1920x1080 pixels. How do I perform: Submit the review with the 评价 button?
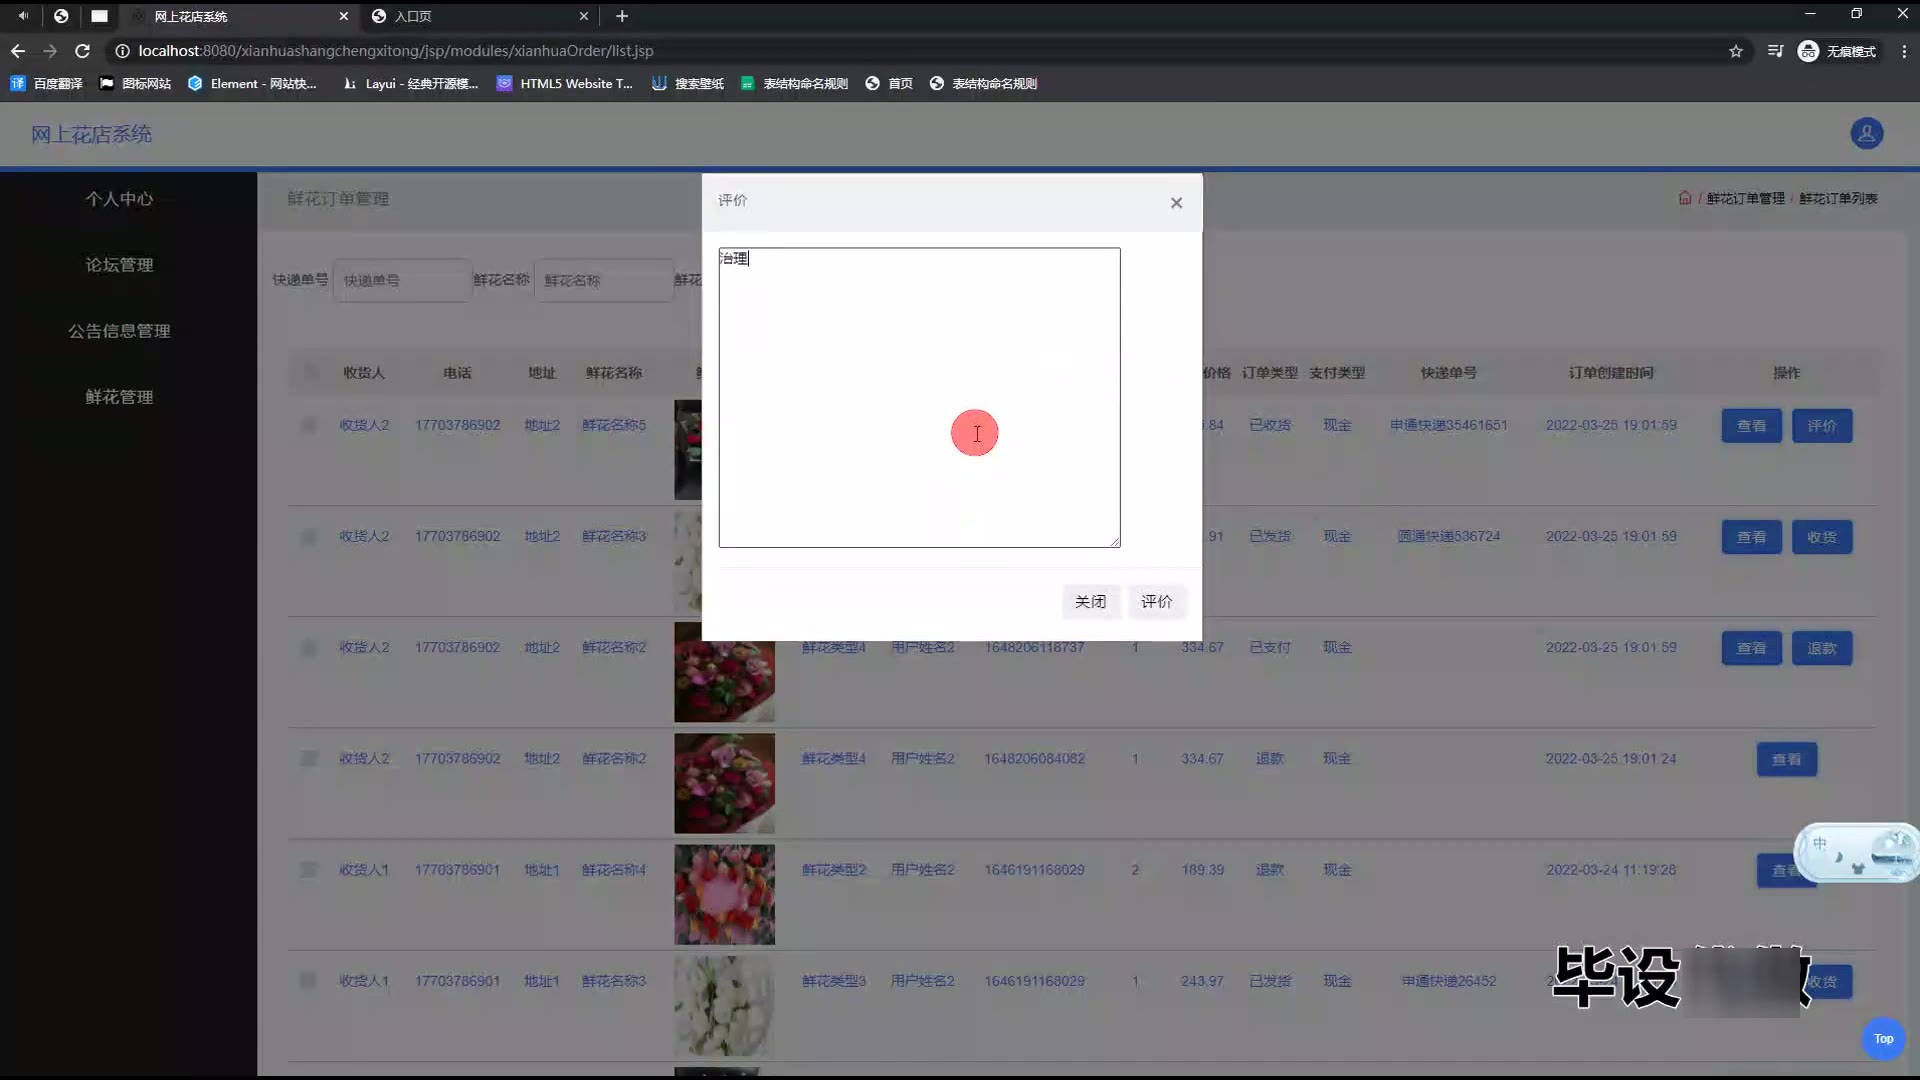1157,601
